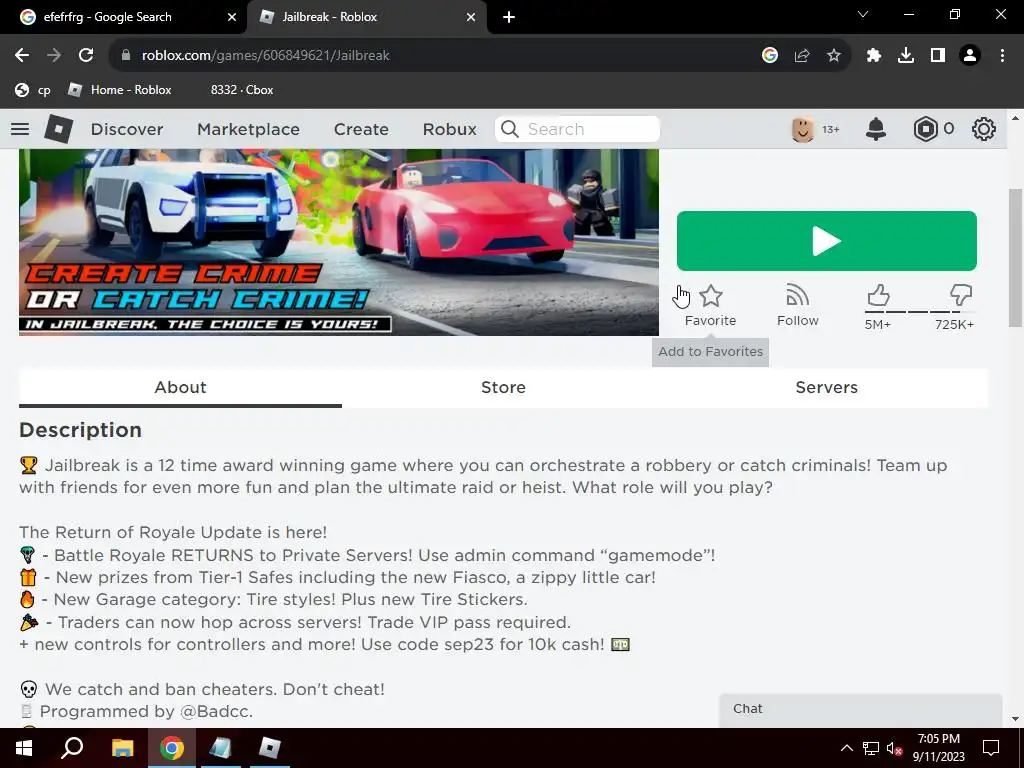Screen dimensions: 1024x768
Task: Go to Marketplace page
Action: click(248, 129)
